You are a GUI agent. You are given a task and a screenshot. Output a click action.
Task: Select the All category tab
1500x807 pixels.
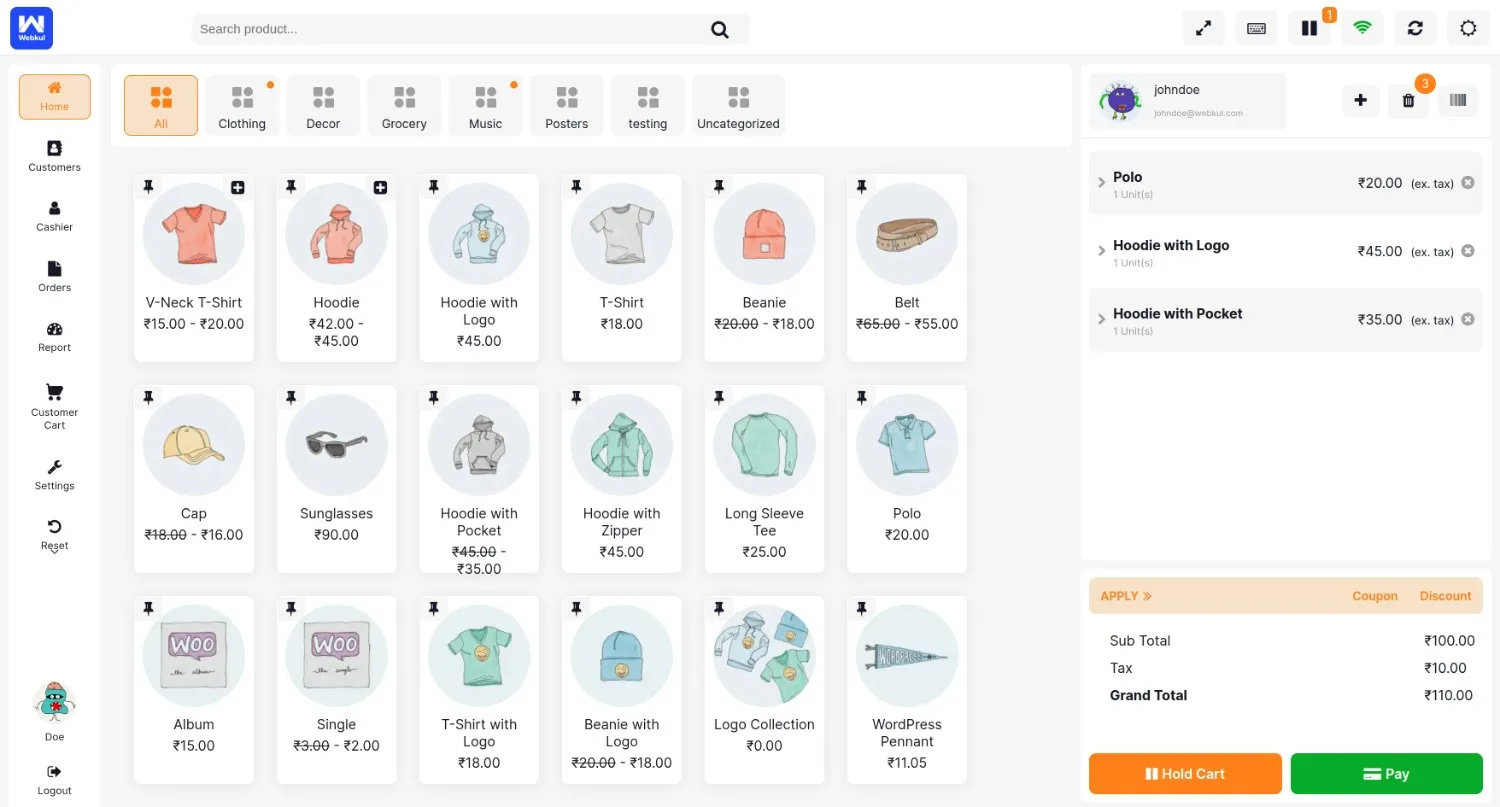(161, 105)
